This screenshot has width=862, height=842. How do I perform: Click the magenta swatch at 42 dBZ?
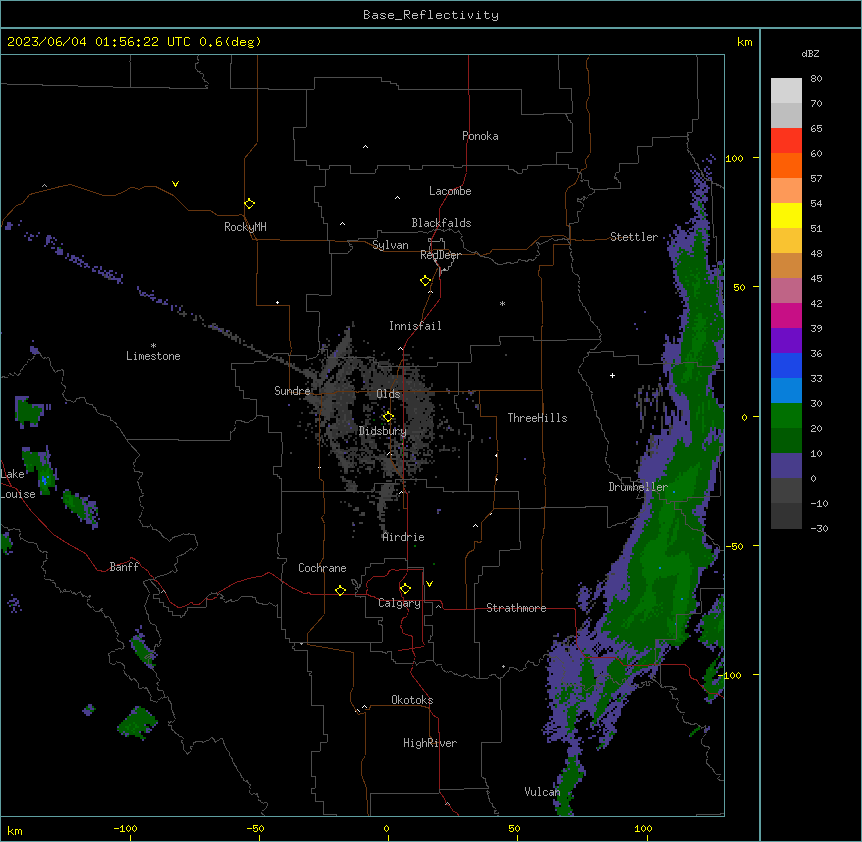pyautogui.click(x=786, y=315)
